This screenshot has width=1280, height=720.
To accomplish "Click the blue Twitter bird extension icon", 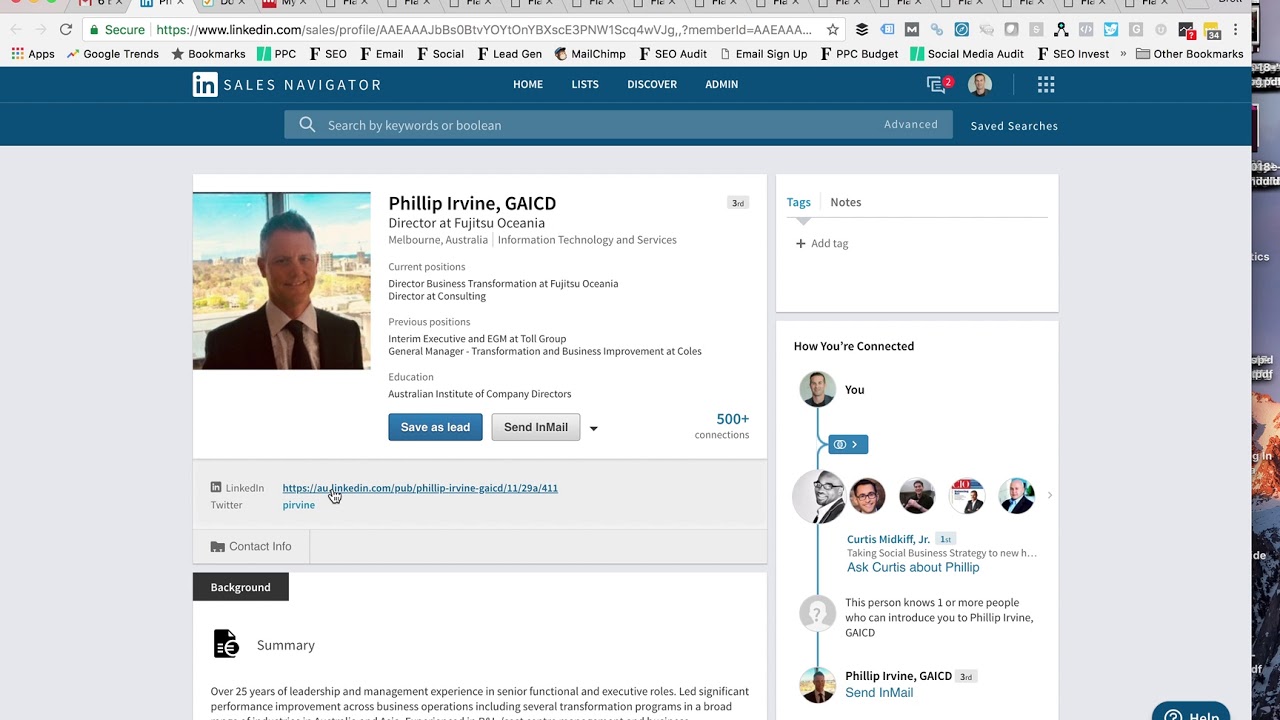I will (x=1111, y=30).
